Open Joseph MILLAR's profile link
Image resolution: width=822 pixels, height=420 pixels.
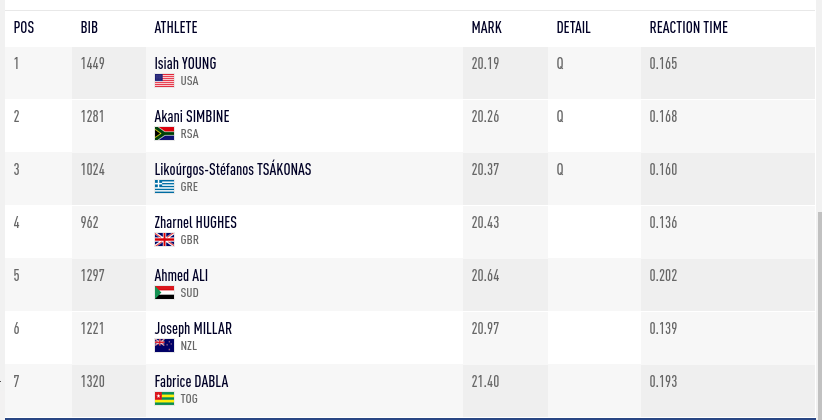click(x=193, y=328)
